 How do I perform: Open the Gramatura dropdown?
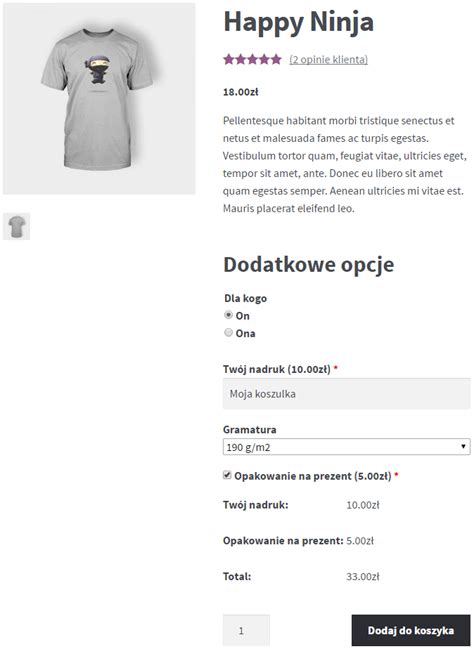click(346, 447)
